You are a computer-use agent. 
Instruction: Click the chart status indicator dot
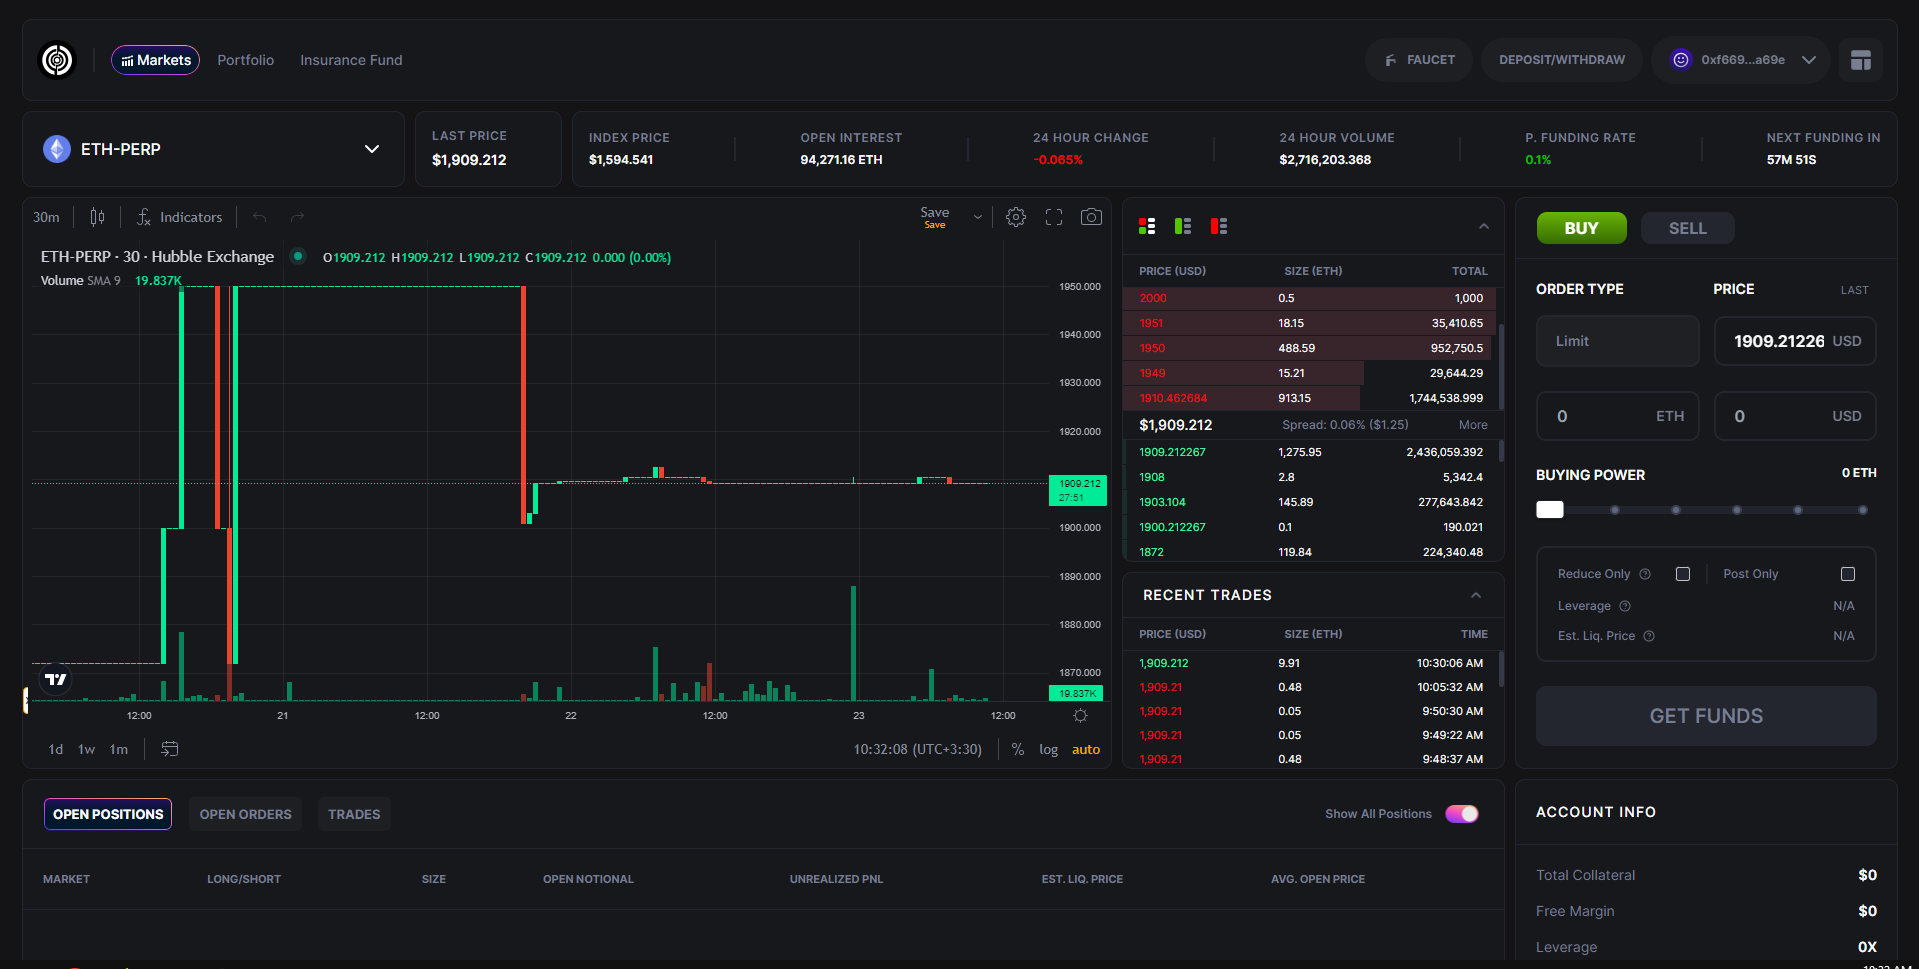pyautogui.click(x=298, y=256)
